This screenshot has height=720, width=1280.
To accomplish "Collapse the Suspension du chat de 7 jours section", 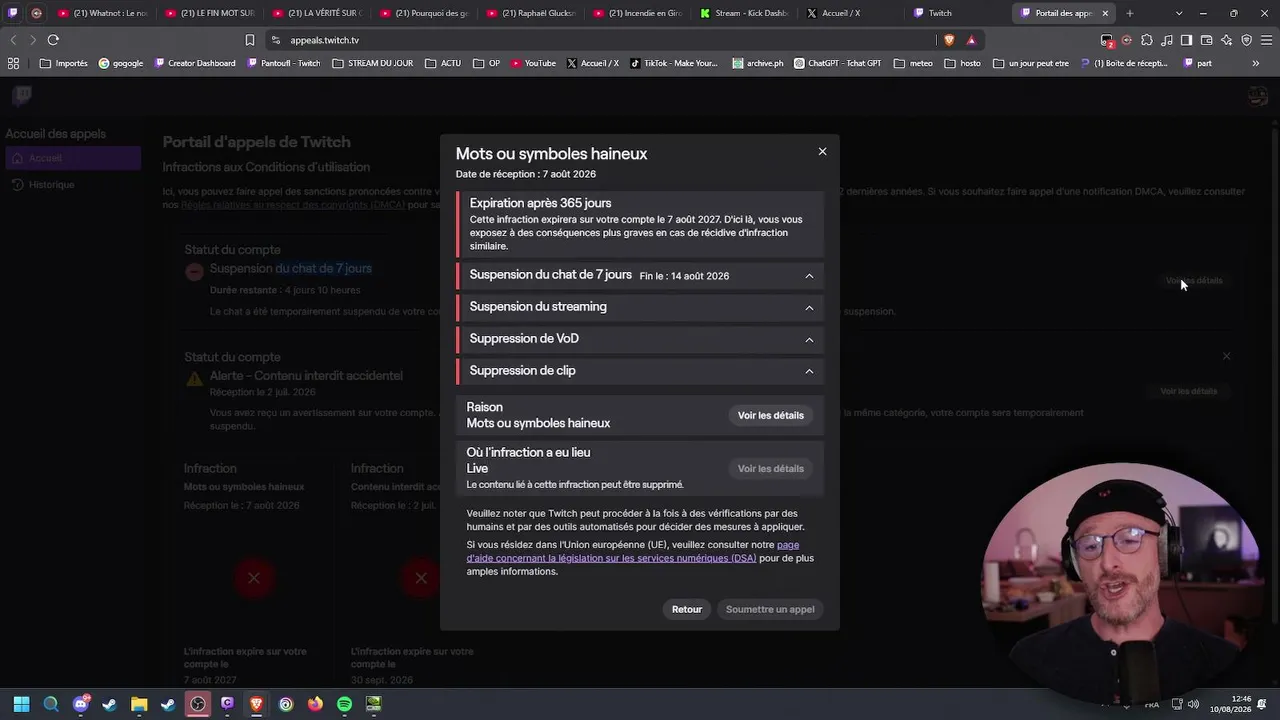I will point(809,276).
